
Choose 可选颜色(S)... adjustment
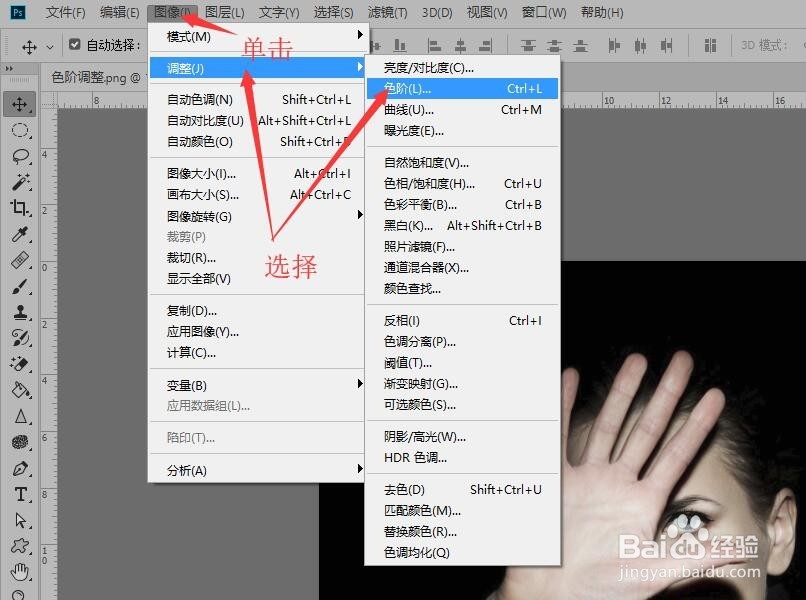[462, 405]
